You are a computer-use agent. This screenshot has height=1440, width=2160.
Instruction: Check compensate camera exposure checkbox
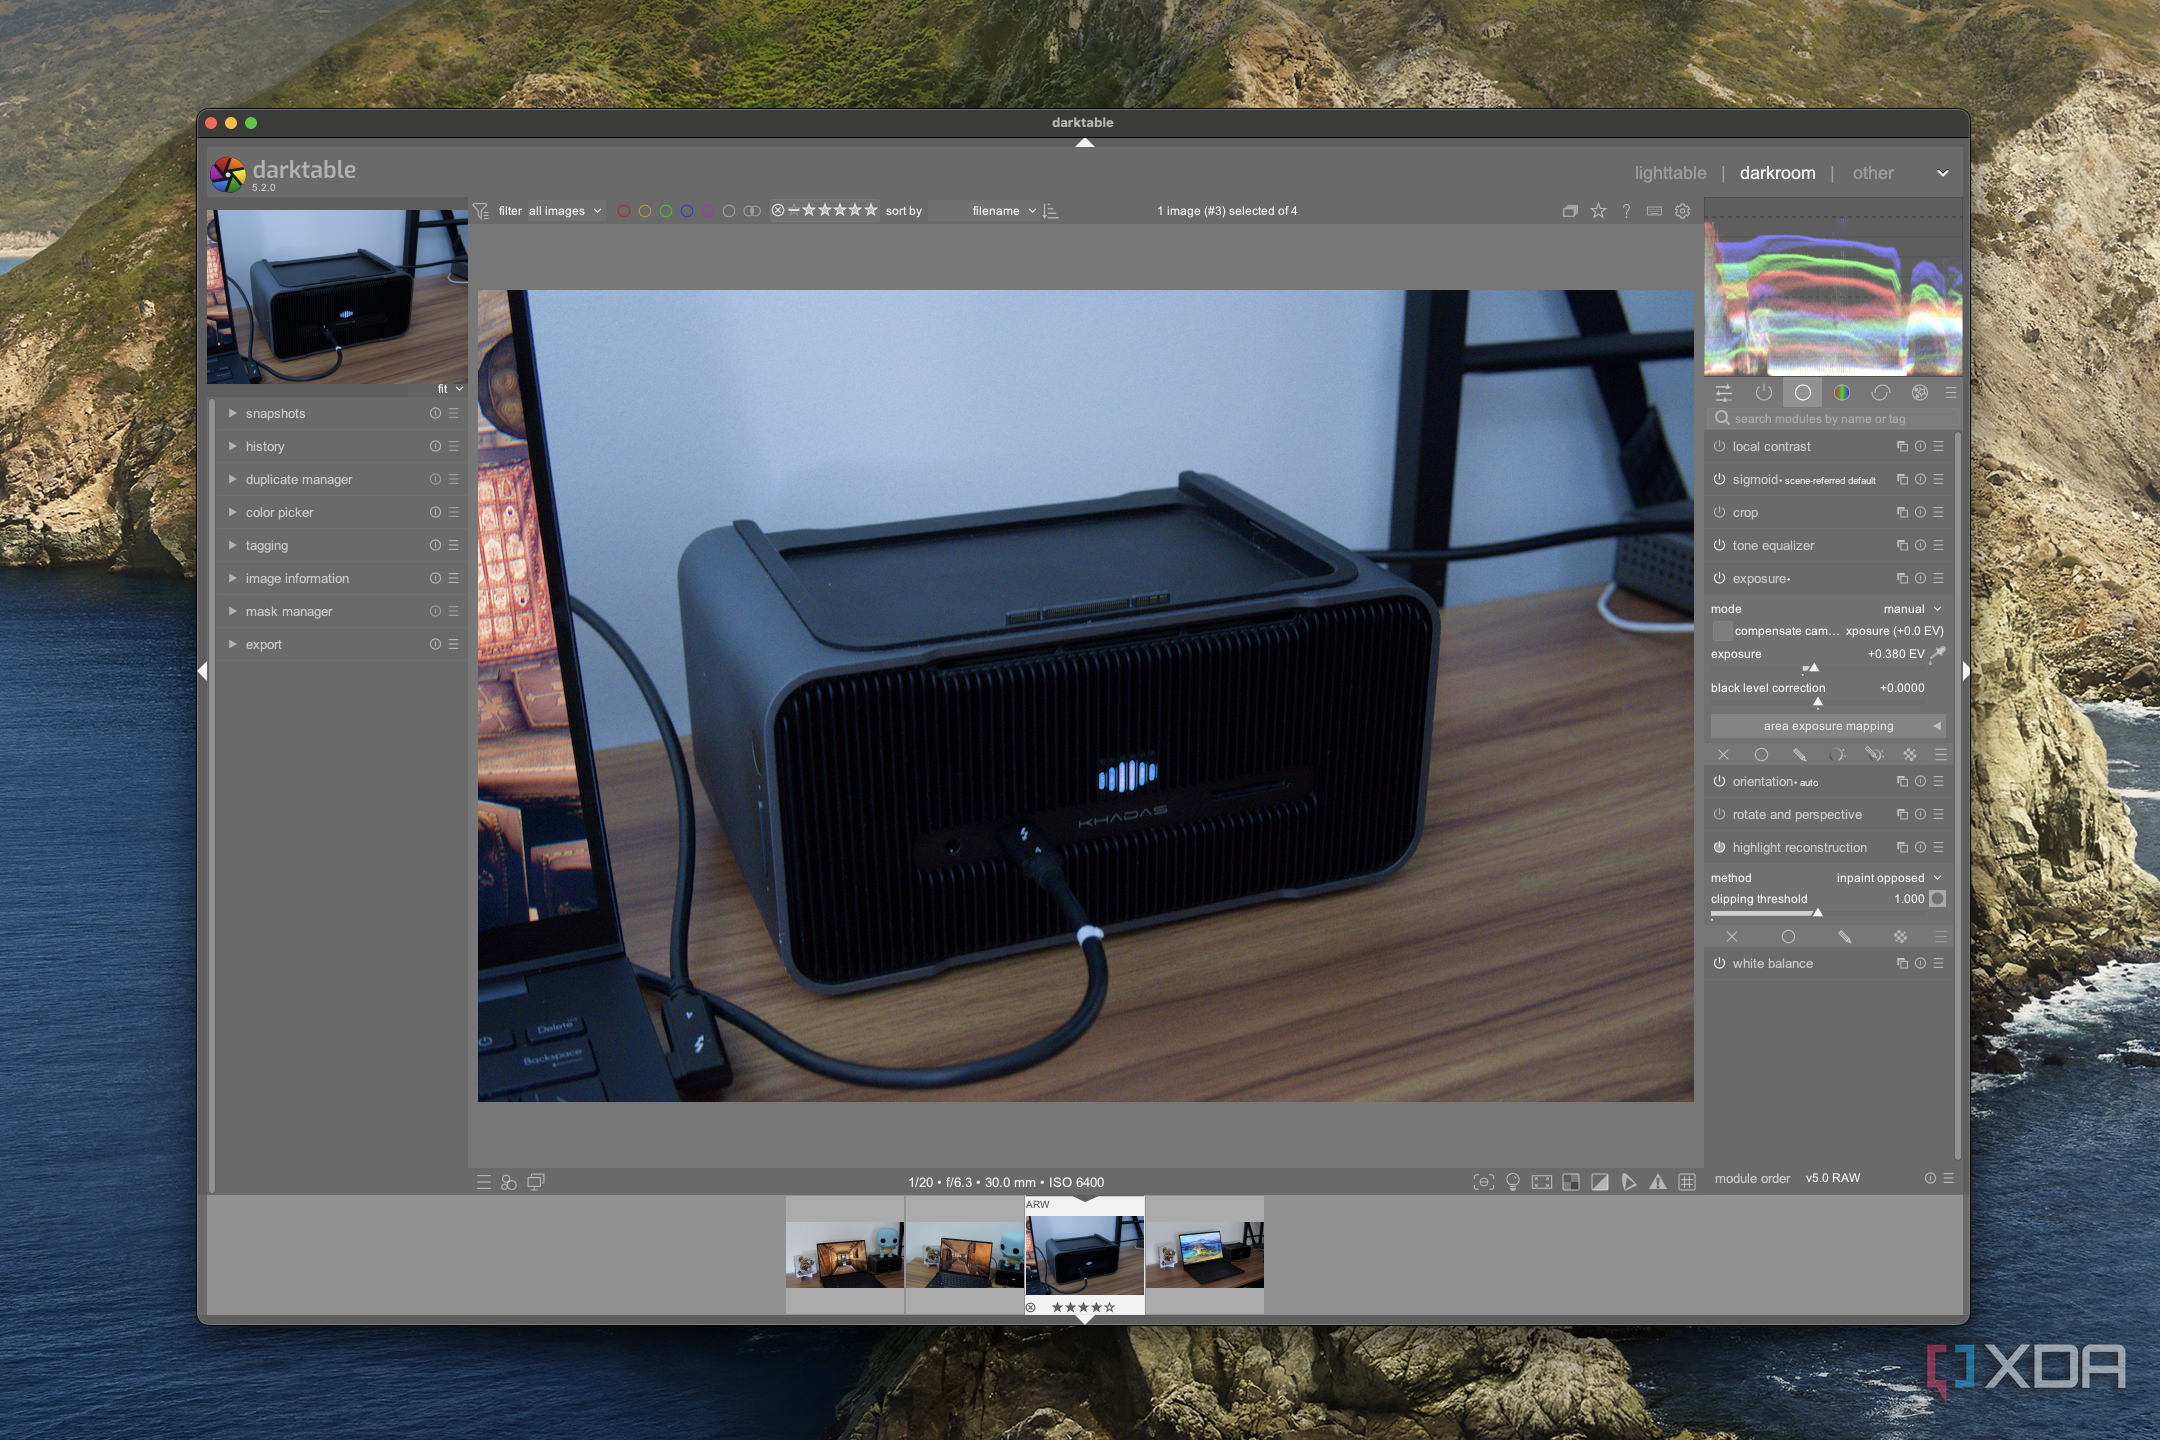click(x=1721, y=631)
